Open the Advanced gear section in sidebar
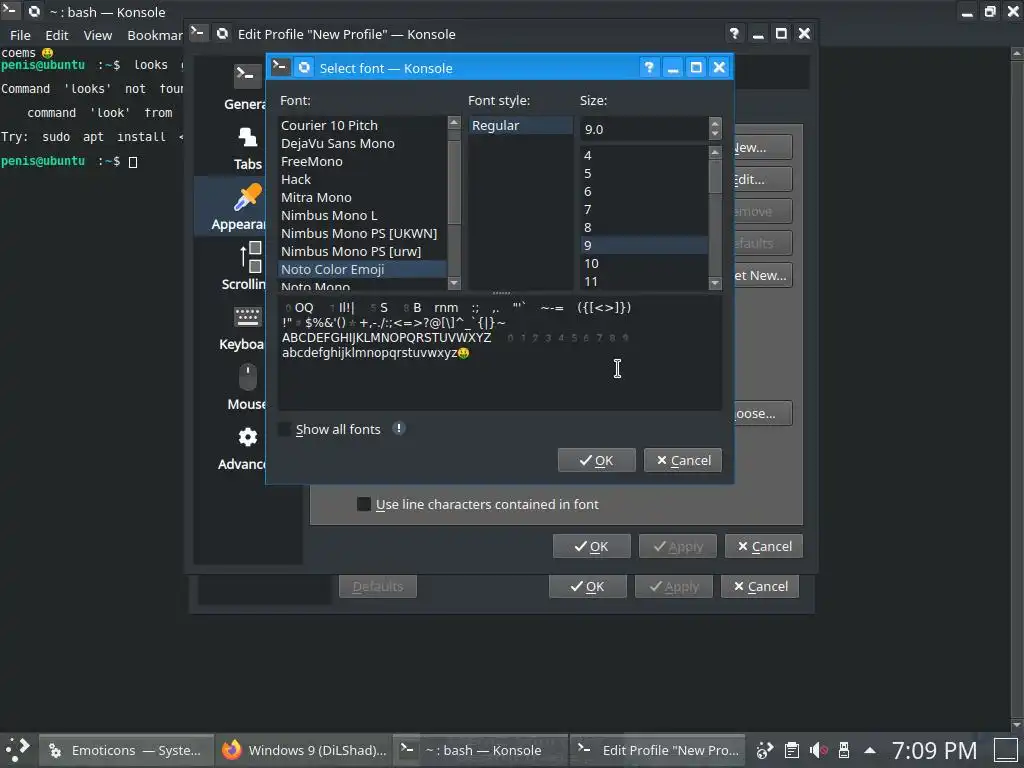The height and width of the screenshot is (768, 1024). coord(243,448)
